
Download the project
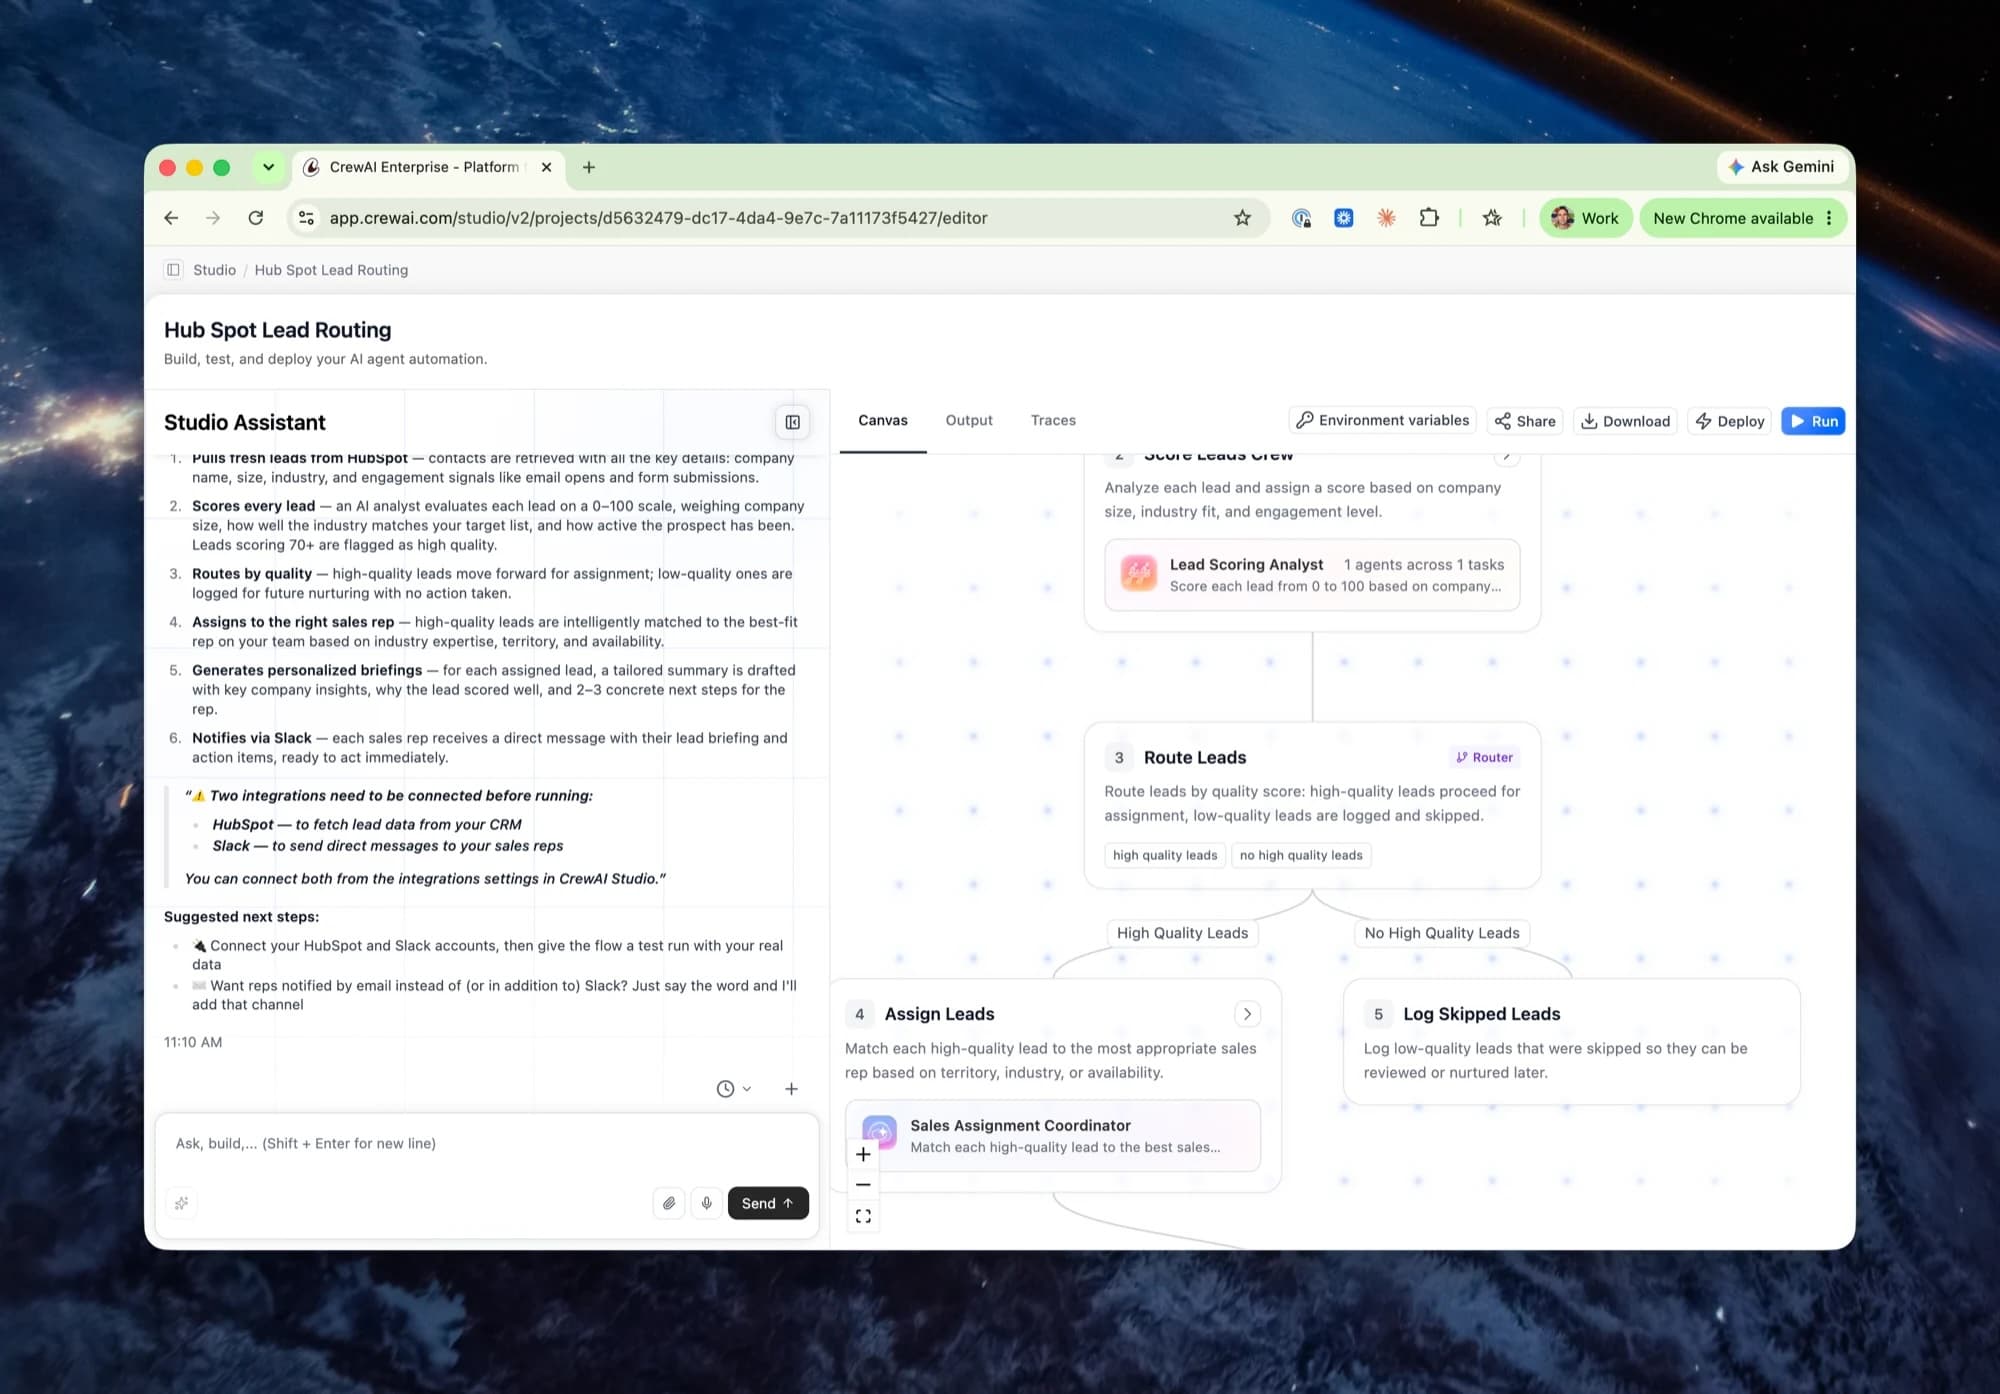click(x=1625, y=421)
